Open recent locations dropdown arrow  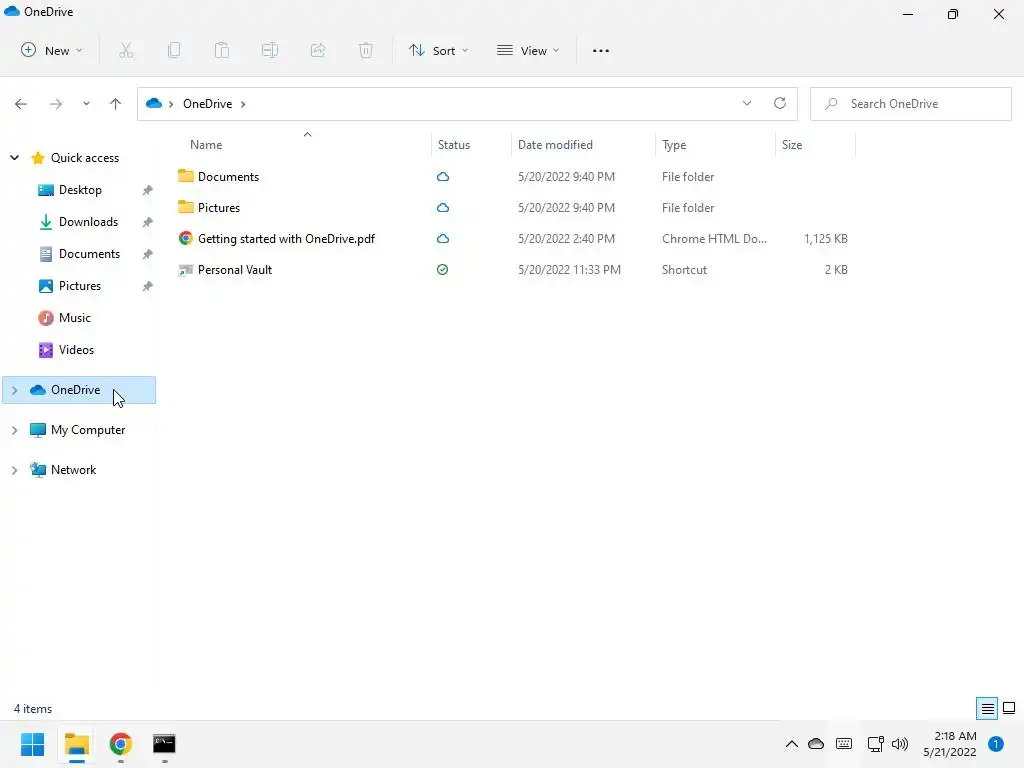[86, 104]
